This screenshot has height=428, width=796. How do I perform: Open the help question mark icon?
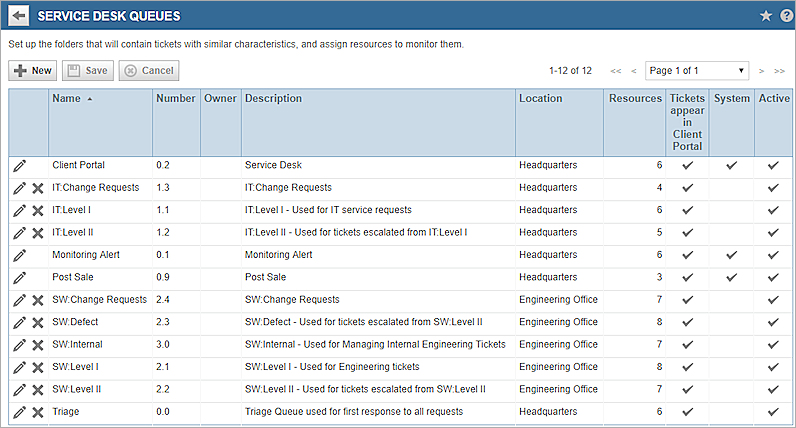click(785, 16)
